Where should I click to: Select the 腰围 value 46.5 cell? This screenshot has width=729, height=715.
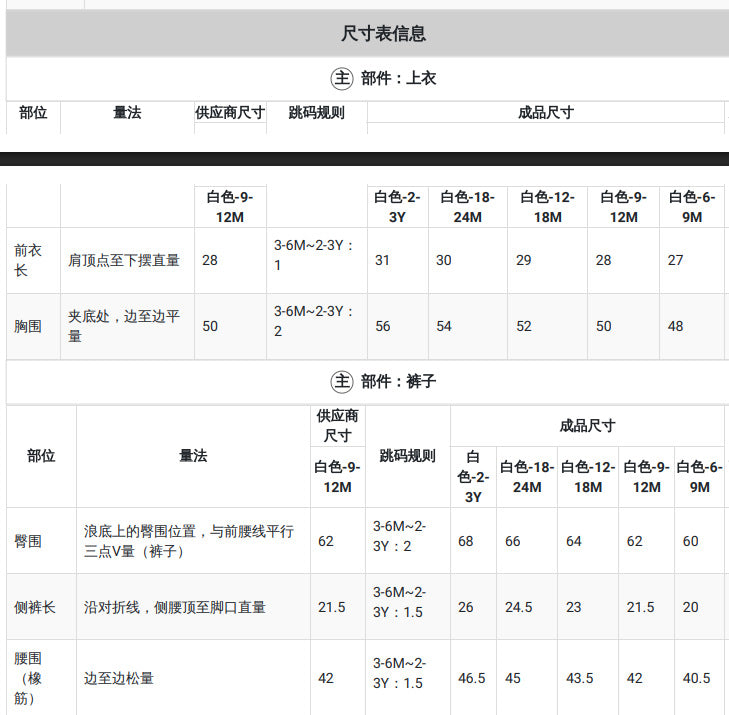(x=471, y=678)
